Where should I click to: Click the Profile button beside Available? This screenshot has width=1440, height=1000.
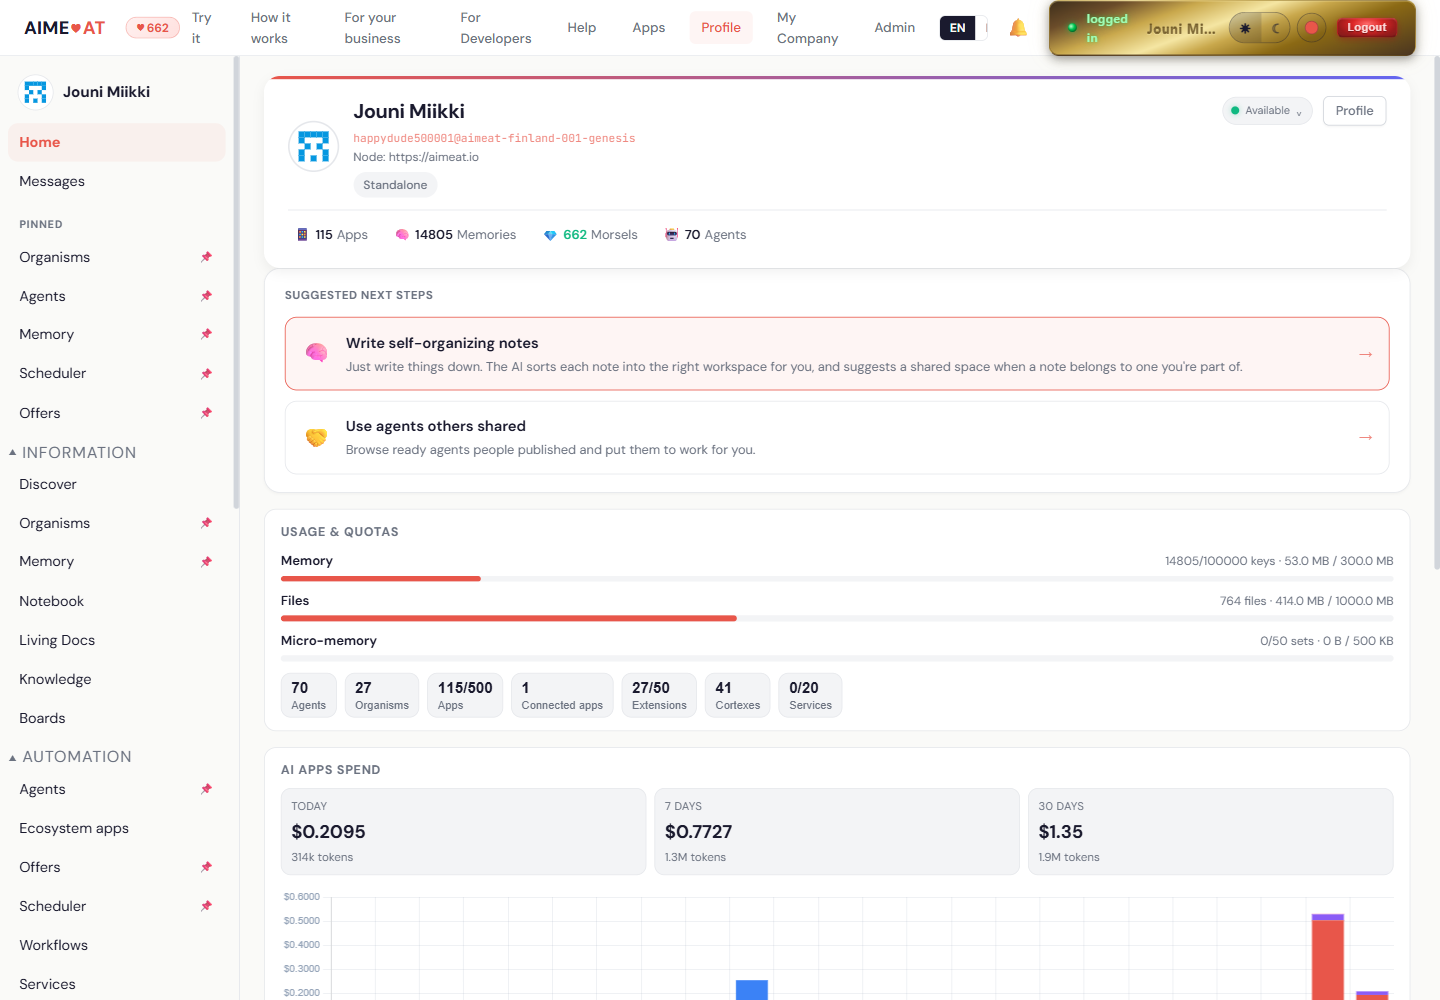click(x=1354, y=111)
